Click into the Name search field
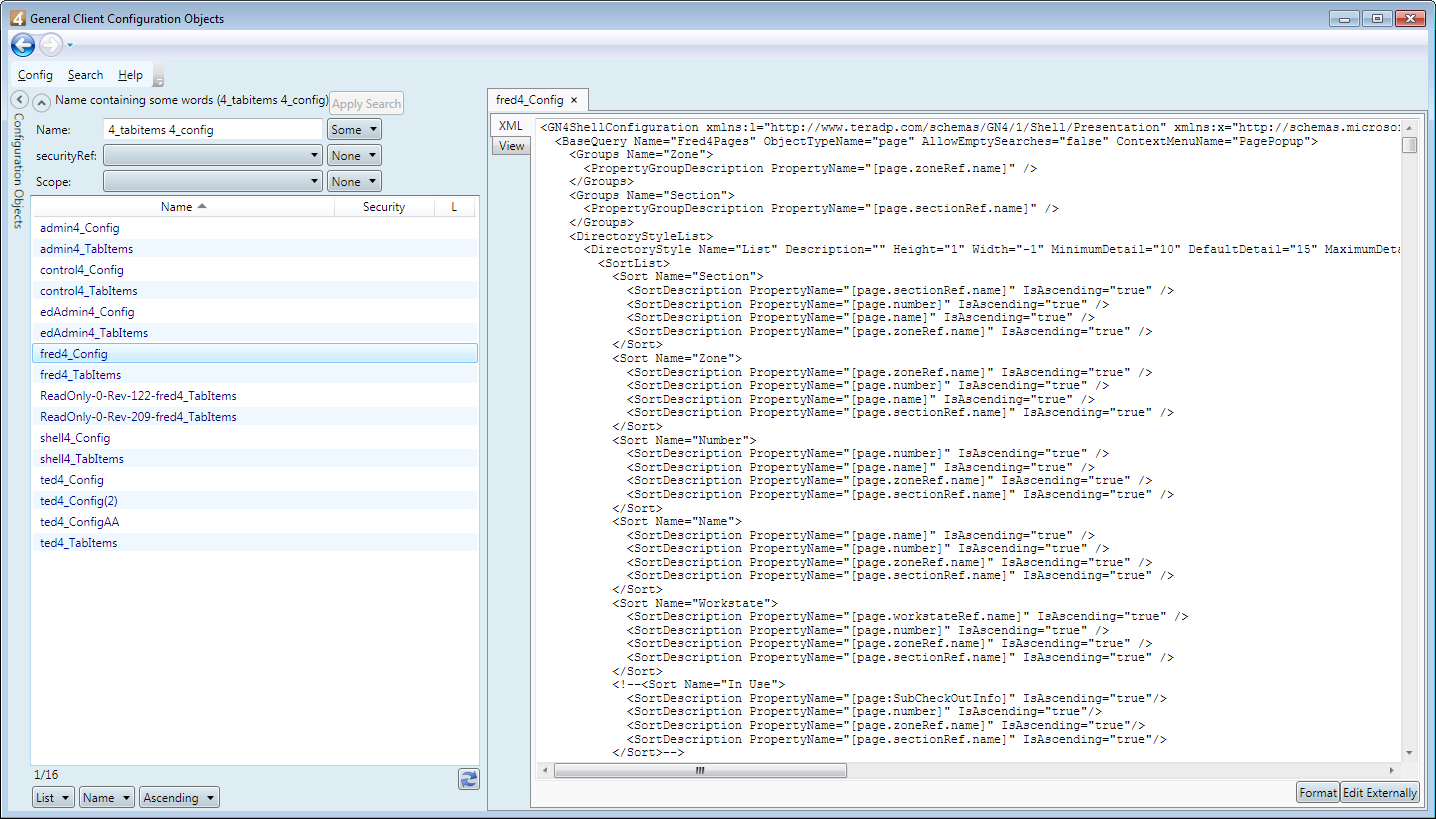Viewport: 1436px width, 819px height. tap(213, 130)
